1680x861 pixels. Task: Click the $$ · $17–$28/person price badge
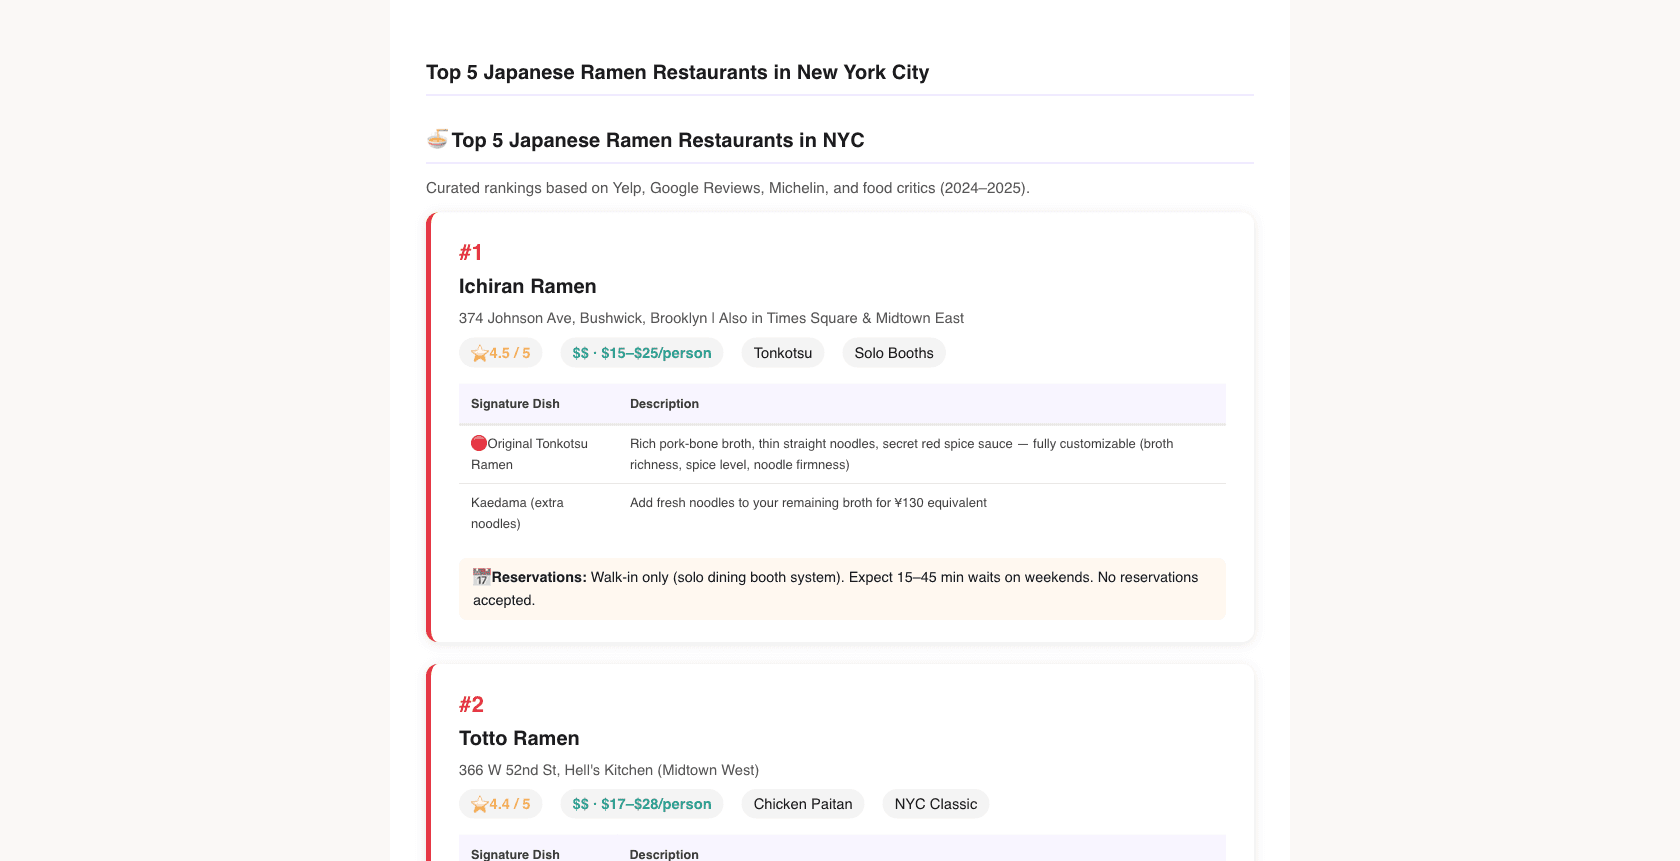tap(642, 804)
